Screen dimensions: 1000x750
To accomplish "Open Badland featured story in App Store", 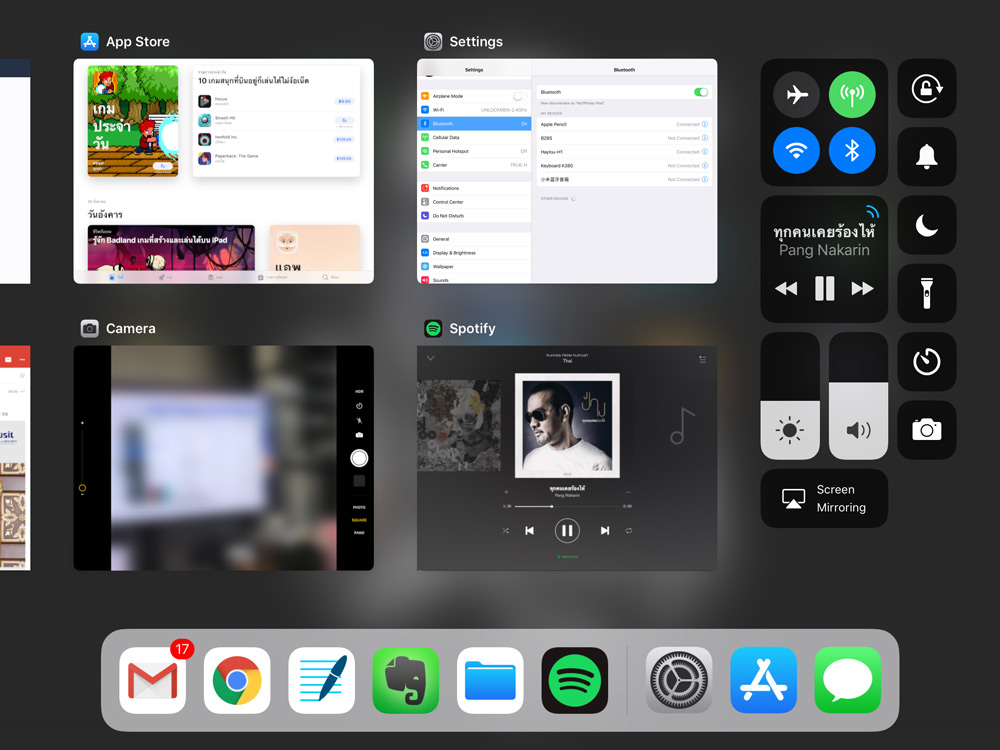I will 171,248.
